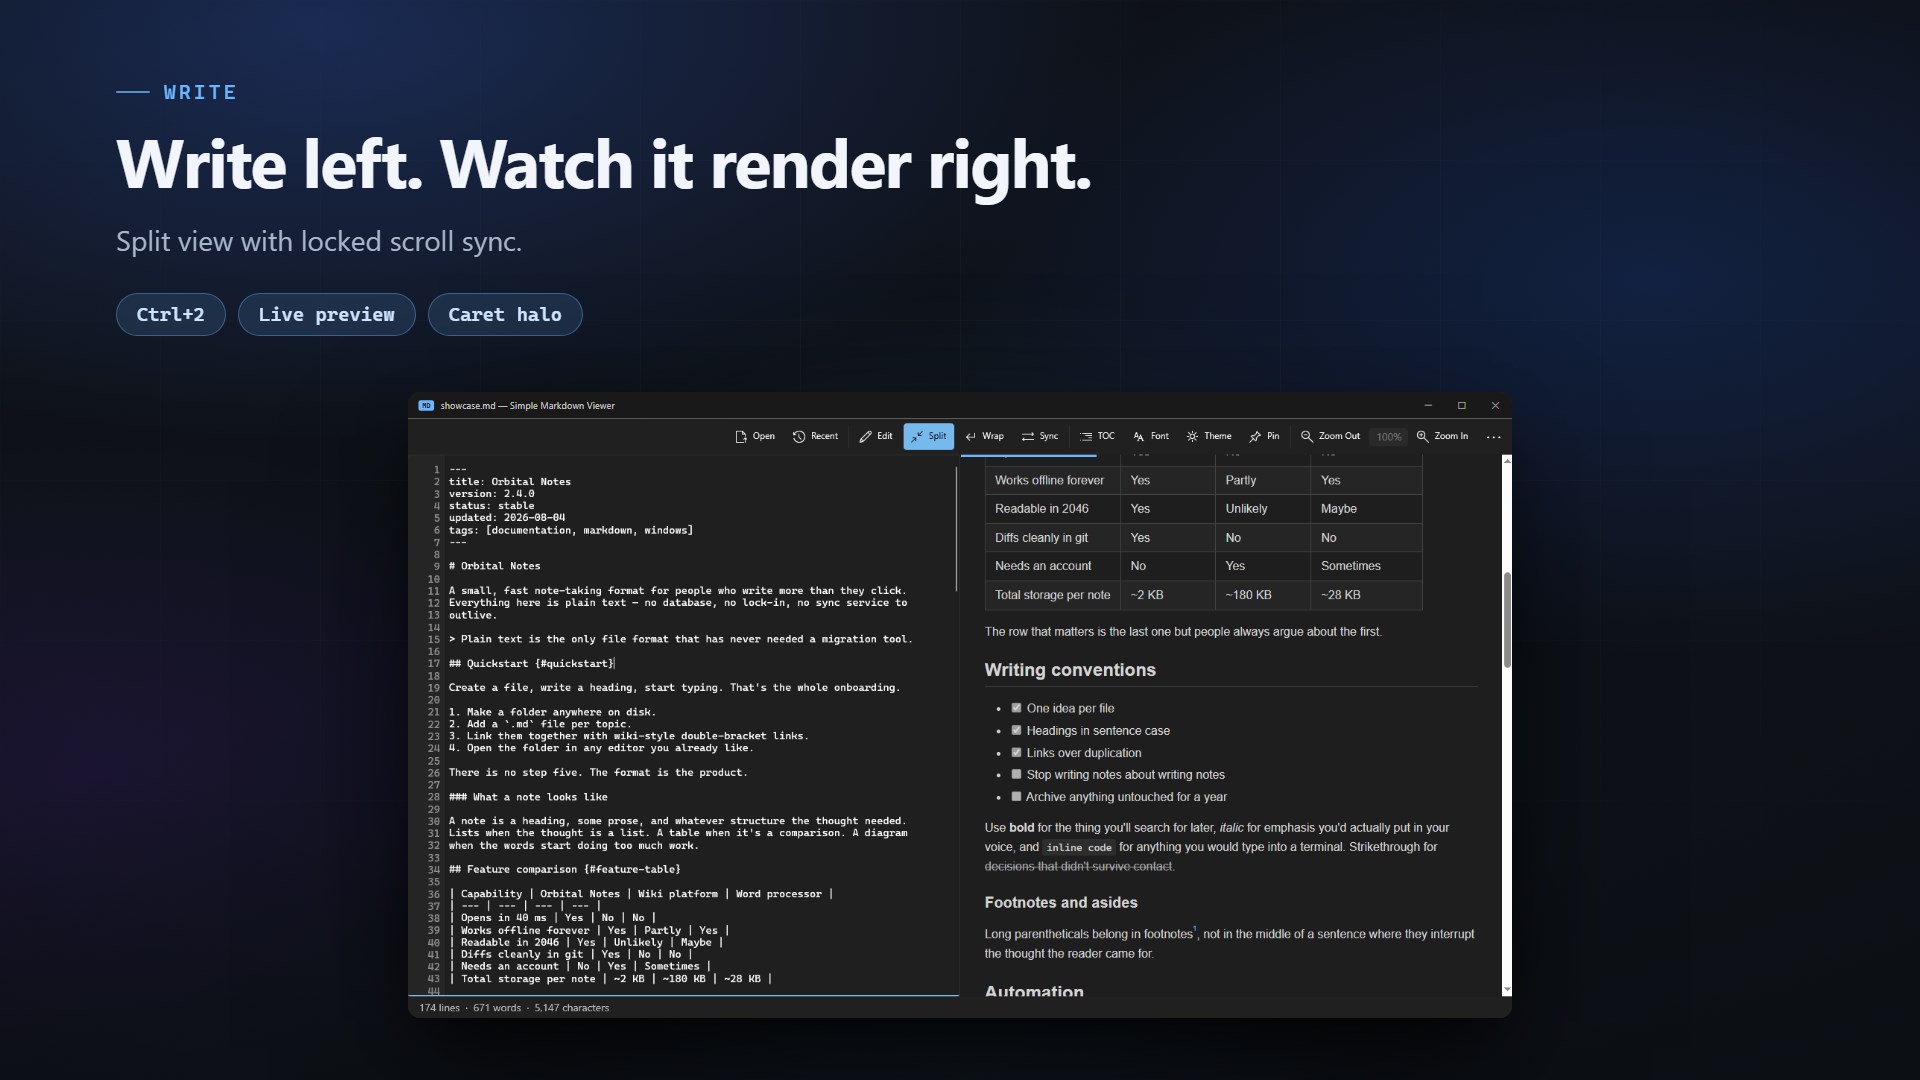The width and height of the screenshot is (1920, 1080).
Task: Click the '~28 KB' table cell
Action: pyautogui.click(x=1366, y=595)
